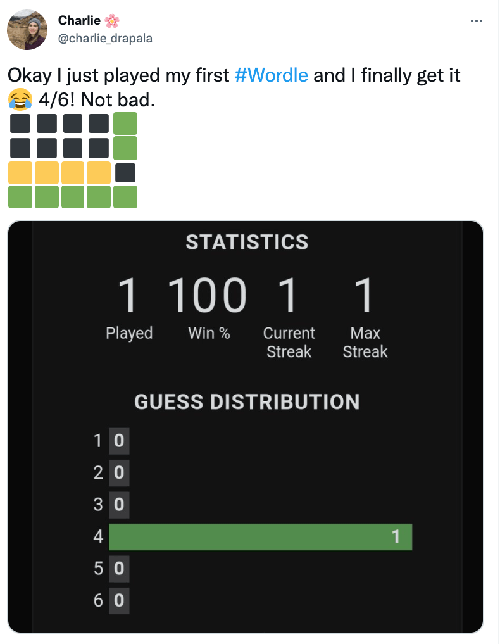Click the Charlie display name

(79, 20)
